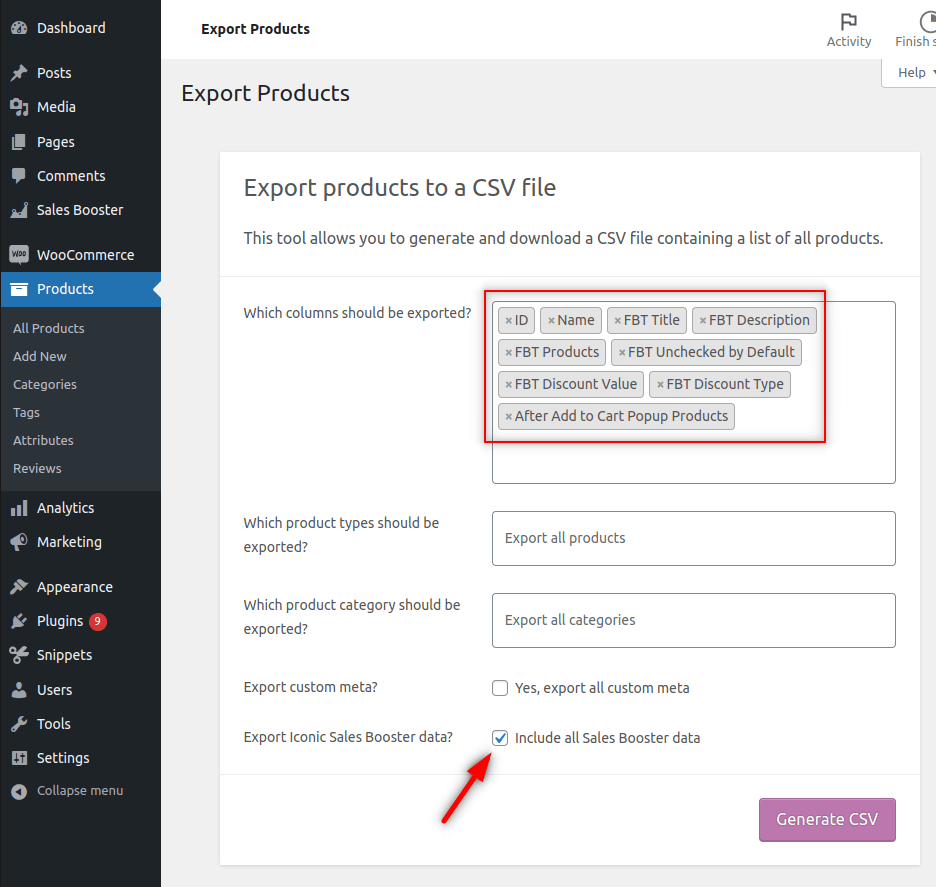Uncheck Include all Sales Booster data
This screenshot has height=887, width=936.
click(x=500, y=738)
